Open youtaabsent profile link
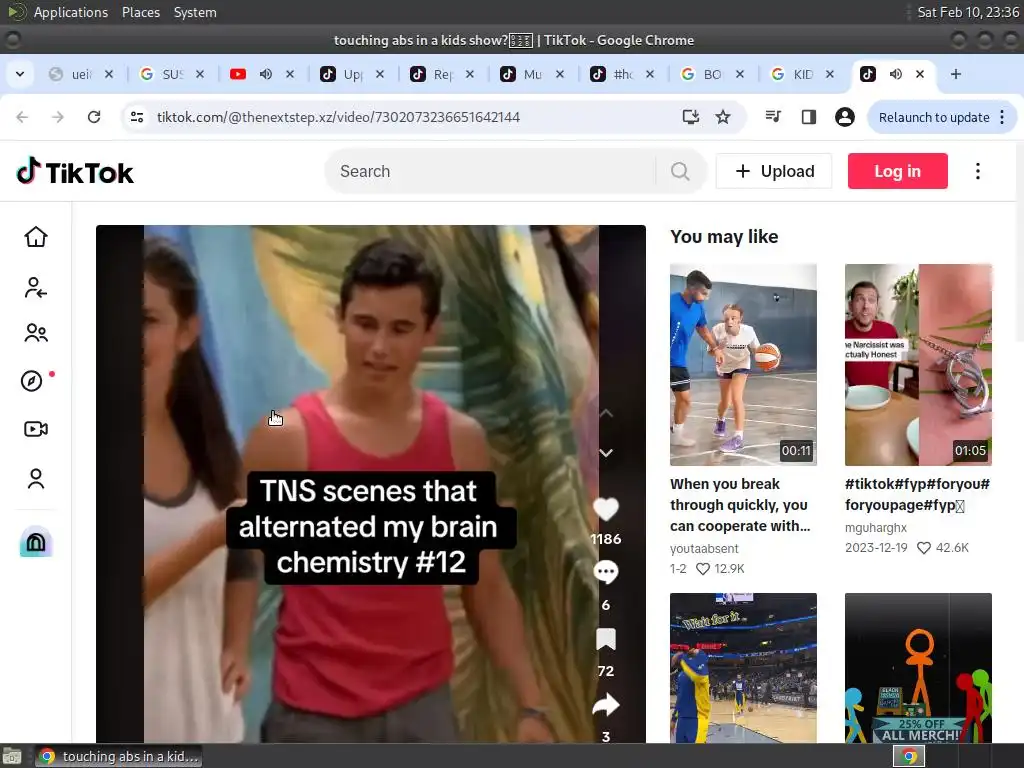Screen dimensions: 1024x768 point(704,549)
